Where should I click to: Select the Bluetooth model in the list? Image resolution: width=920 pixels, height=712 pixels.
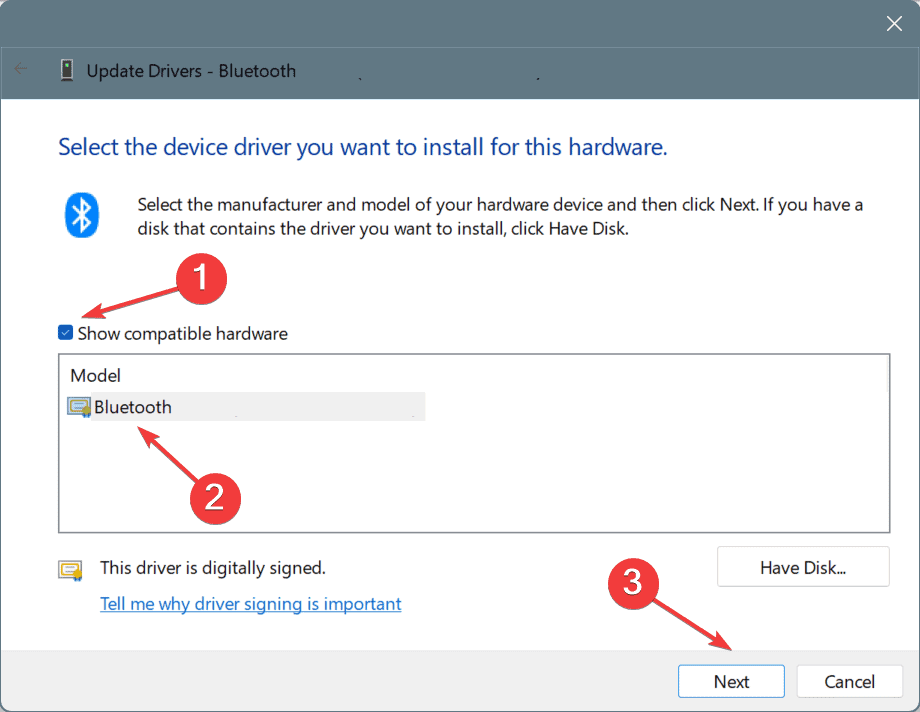pos(133,407)
